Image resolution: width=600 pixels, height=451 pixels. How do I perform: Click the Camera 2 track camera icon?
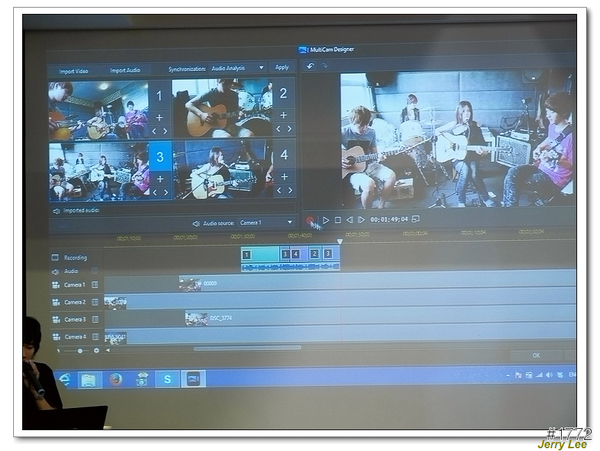(56, 303)
